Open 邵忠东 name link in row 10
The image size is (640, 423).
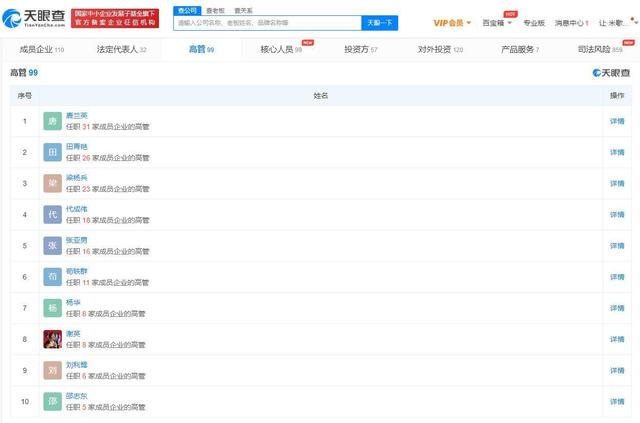pyautogui.click(x=77, y=396)
